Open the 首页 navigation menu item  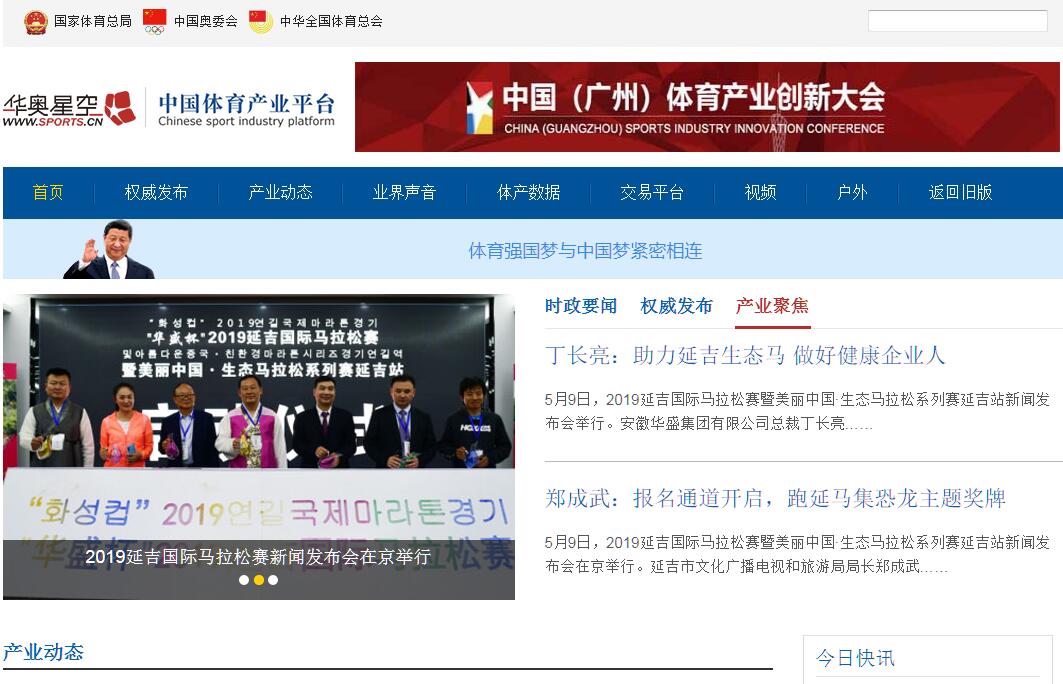tap(48, 193)
